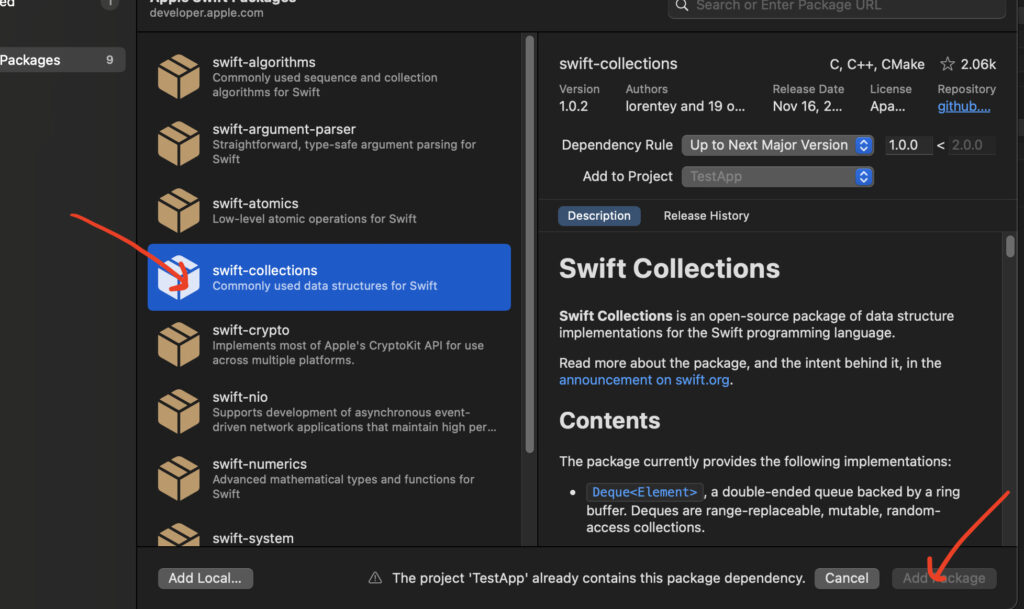Click the Cancel button
Image resolution: width=1024 pixels, height=609 pixels.
tap(846, 578)
